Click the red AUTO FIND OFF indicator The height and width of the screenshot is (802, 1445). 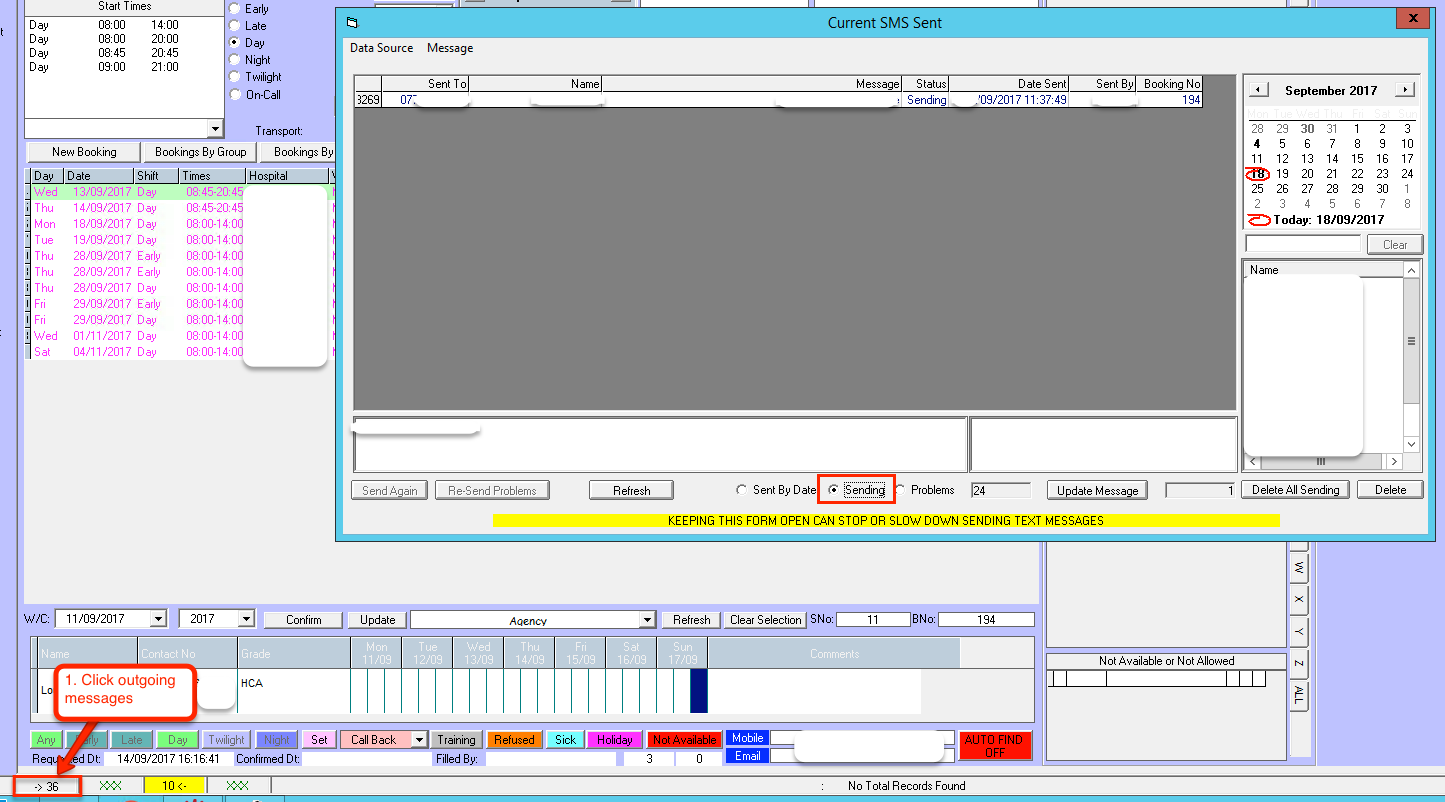[994, 746]
